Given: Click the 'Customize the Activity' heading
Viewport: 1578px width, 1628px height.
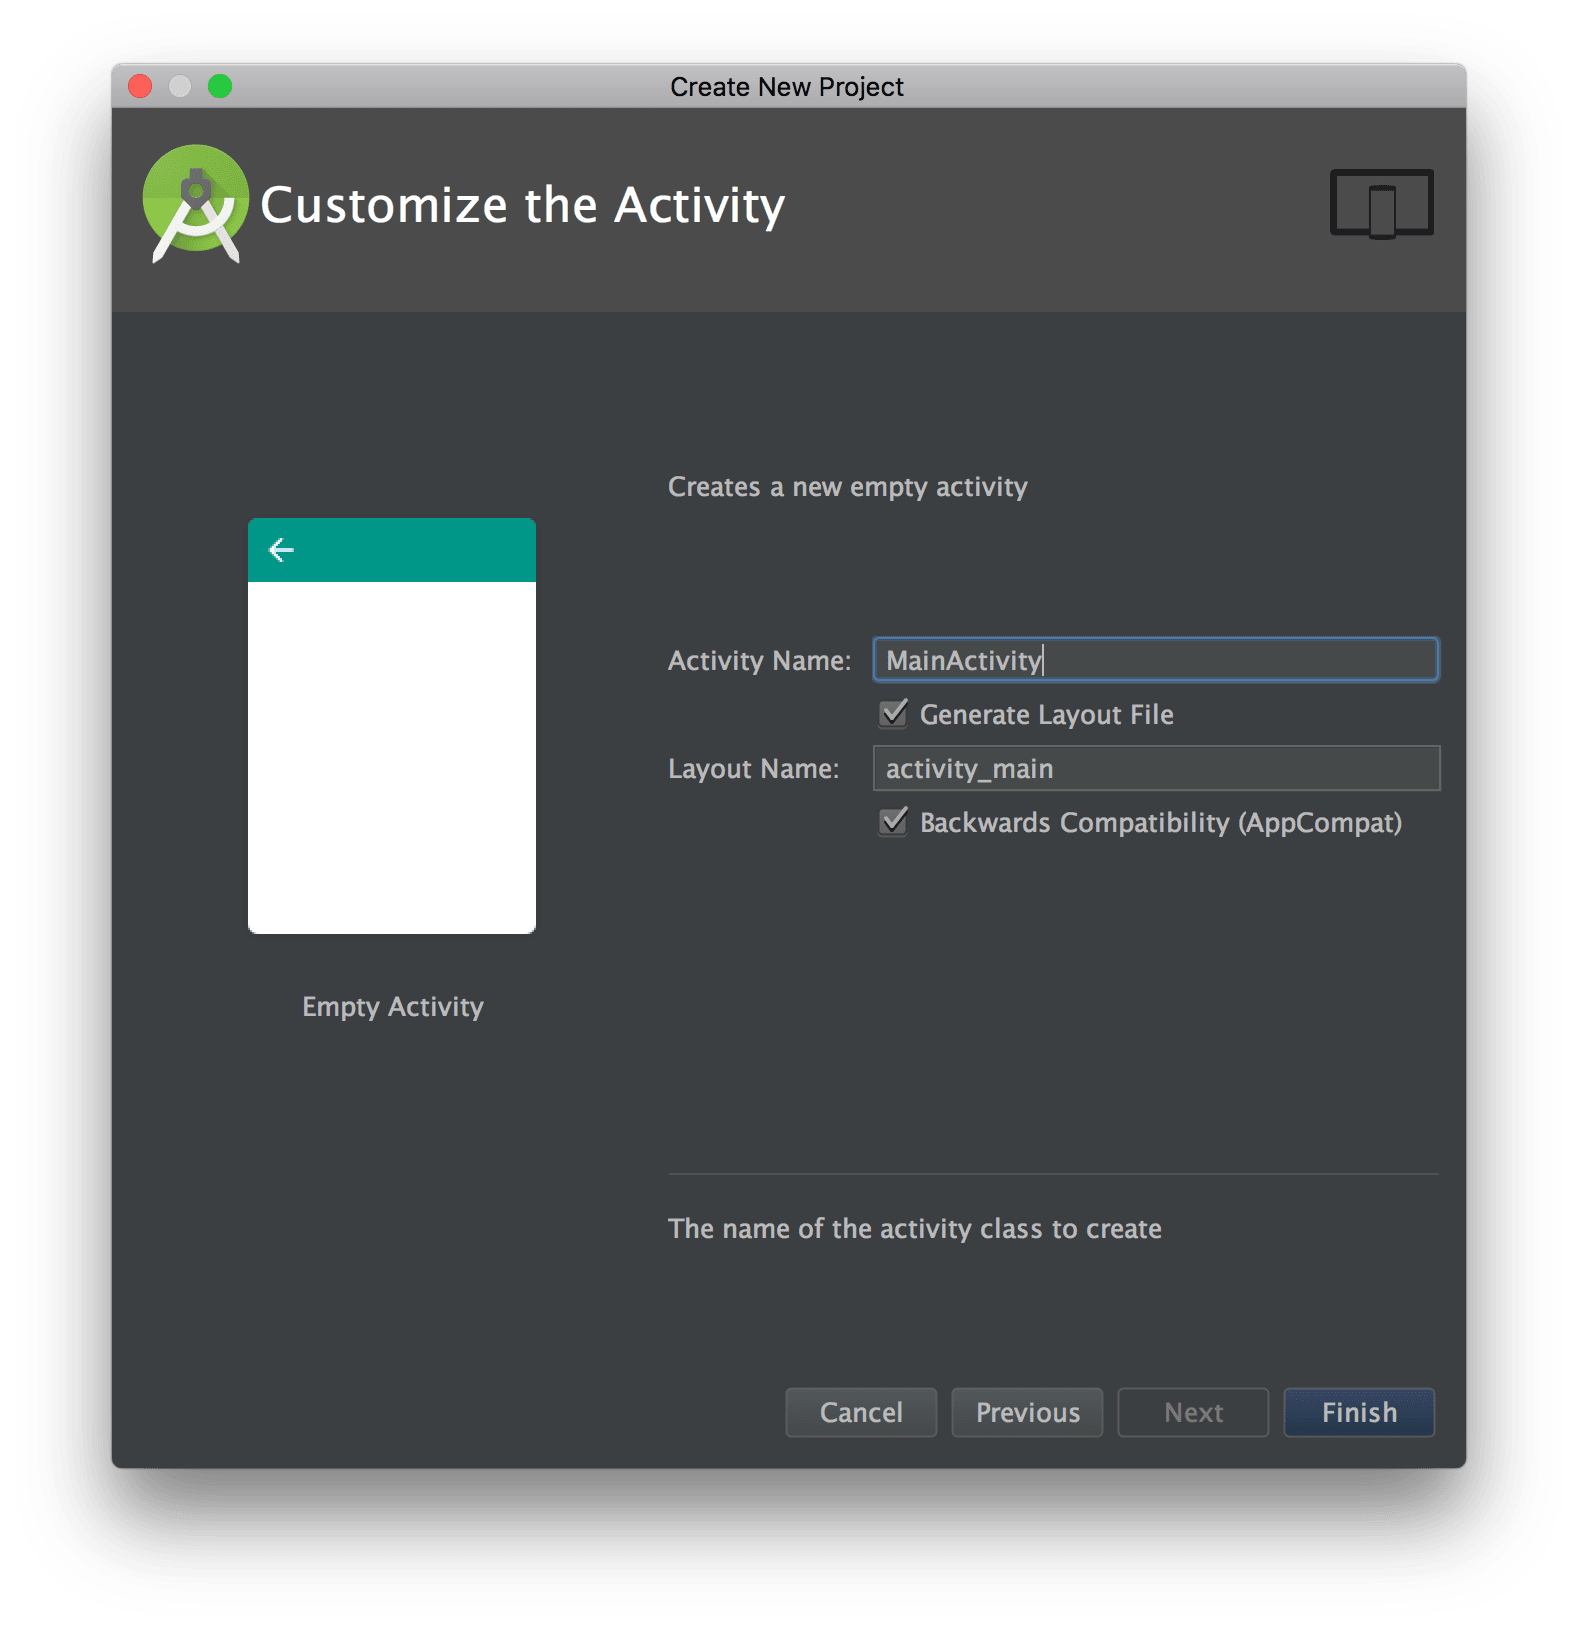Looking at the screenshot, I should pos(523,205).
